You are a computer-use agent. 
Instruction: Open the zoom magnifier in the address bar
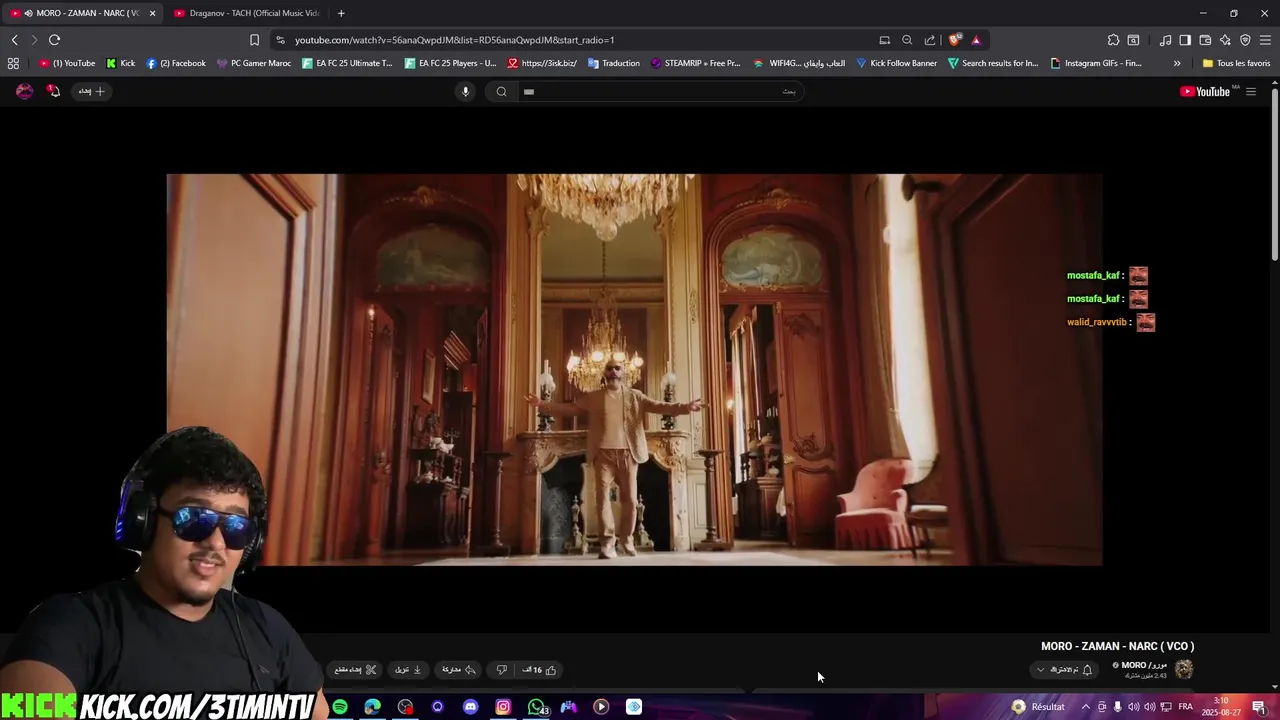[x=907, y=40]
